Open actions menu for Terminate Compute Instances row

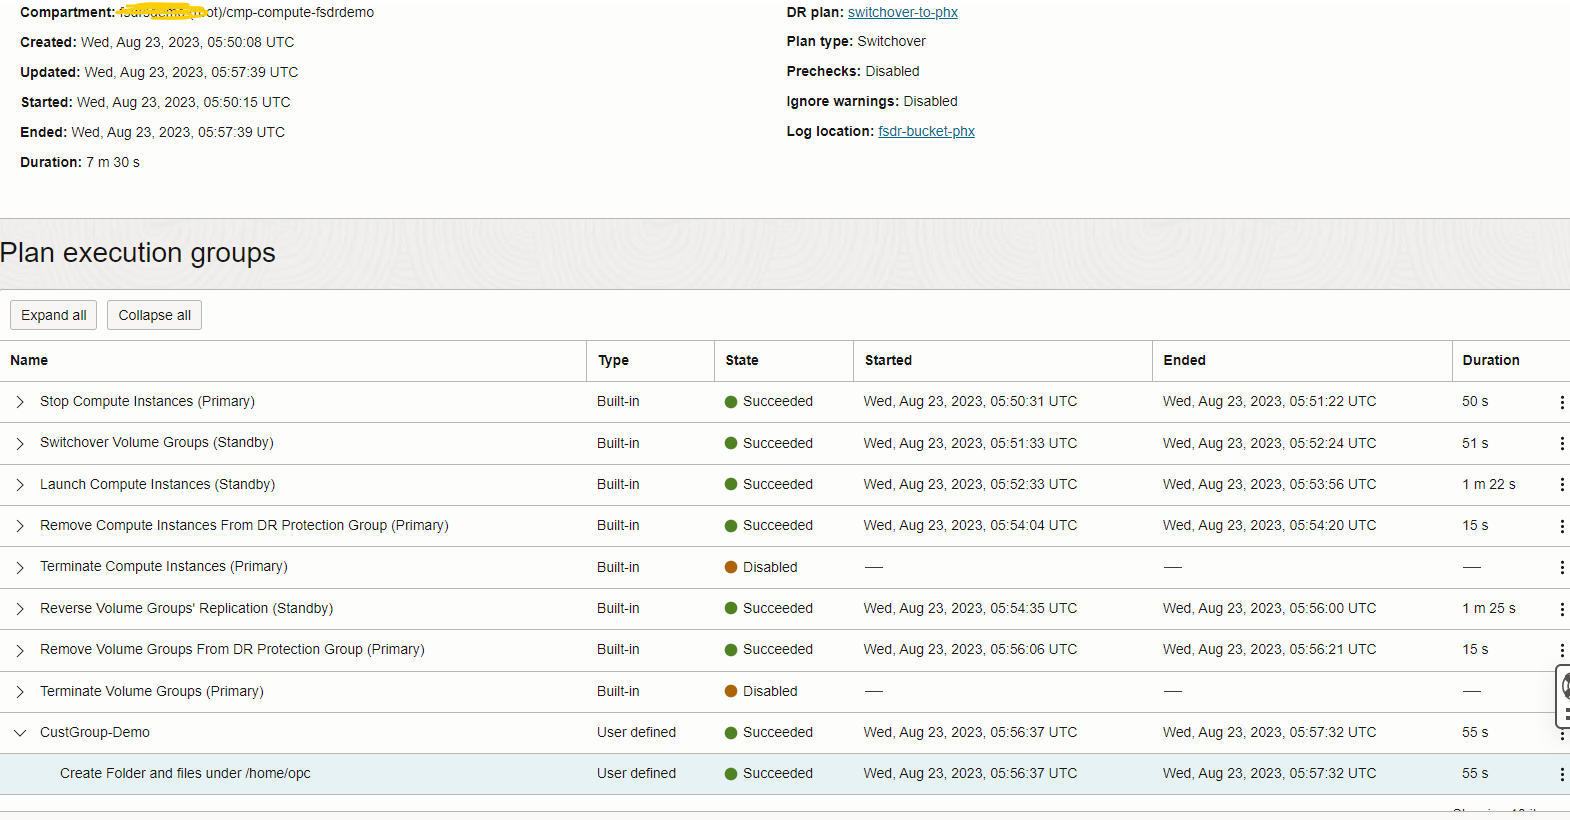pos(1561,567)
